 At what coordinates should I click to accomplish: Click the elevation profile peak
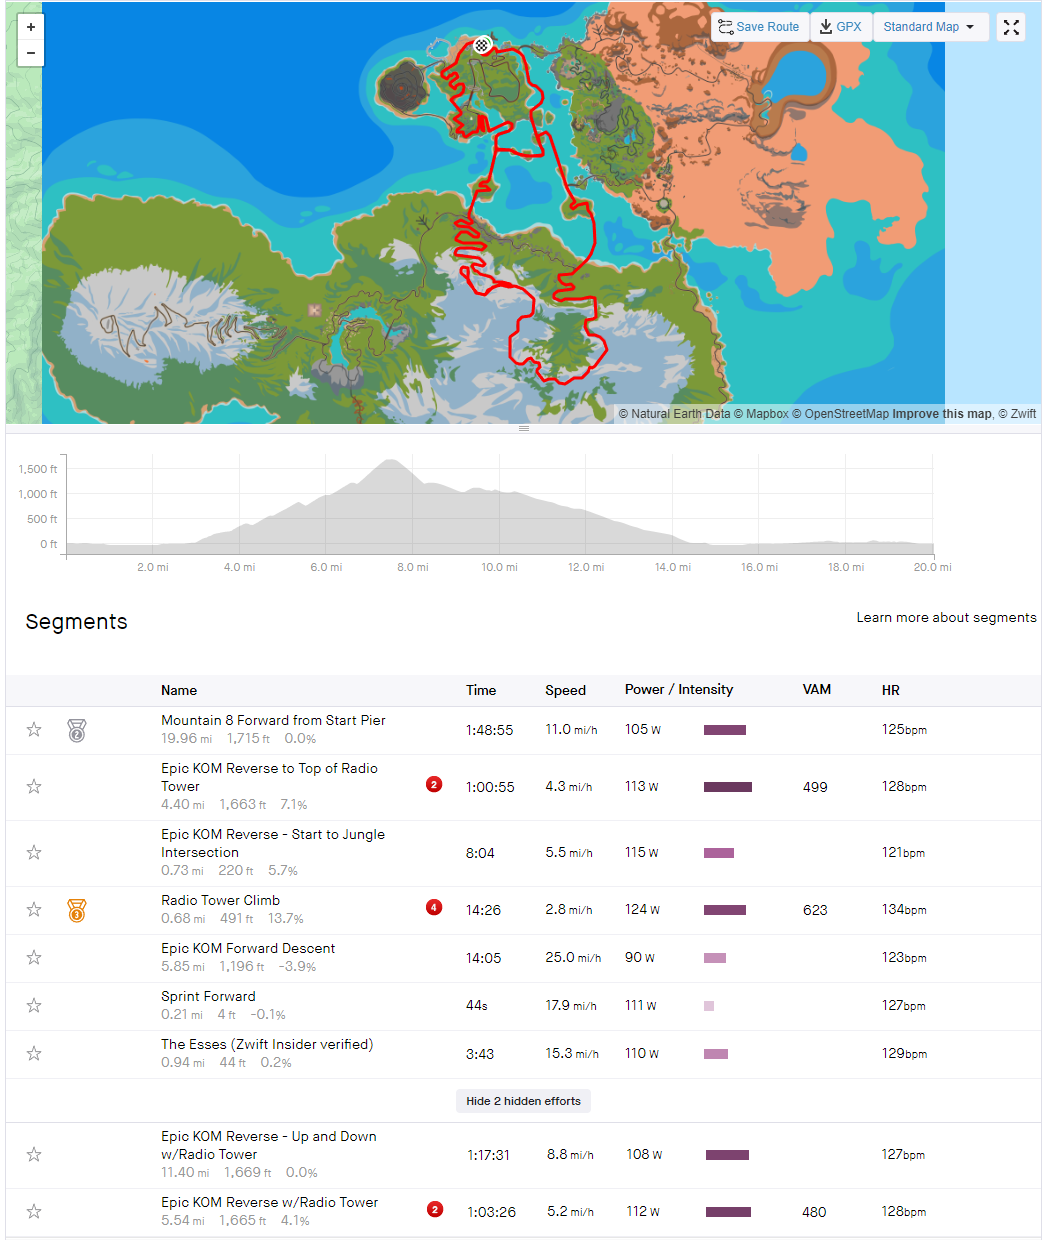[390, 462]
